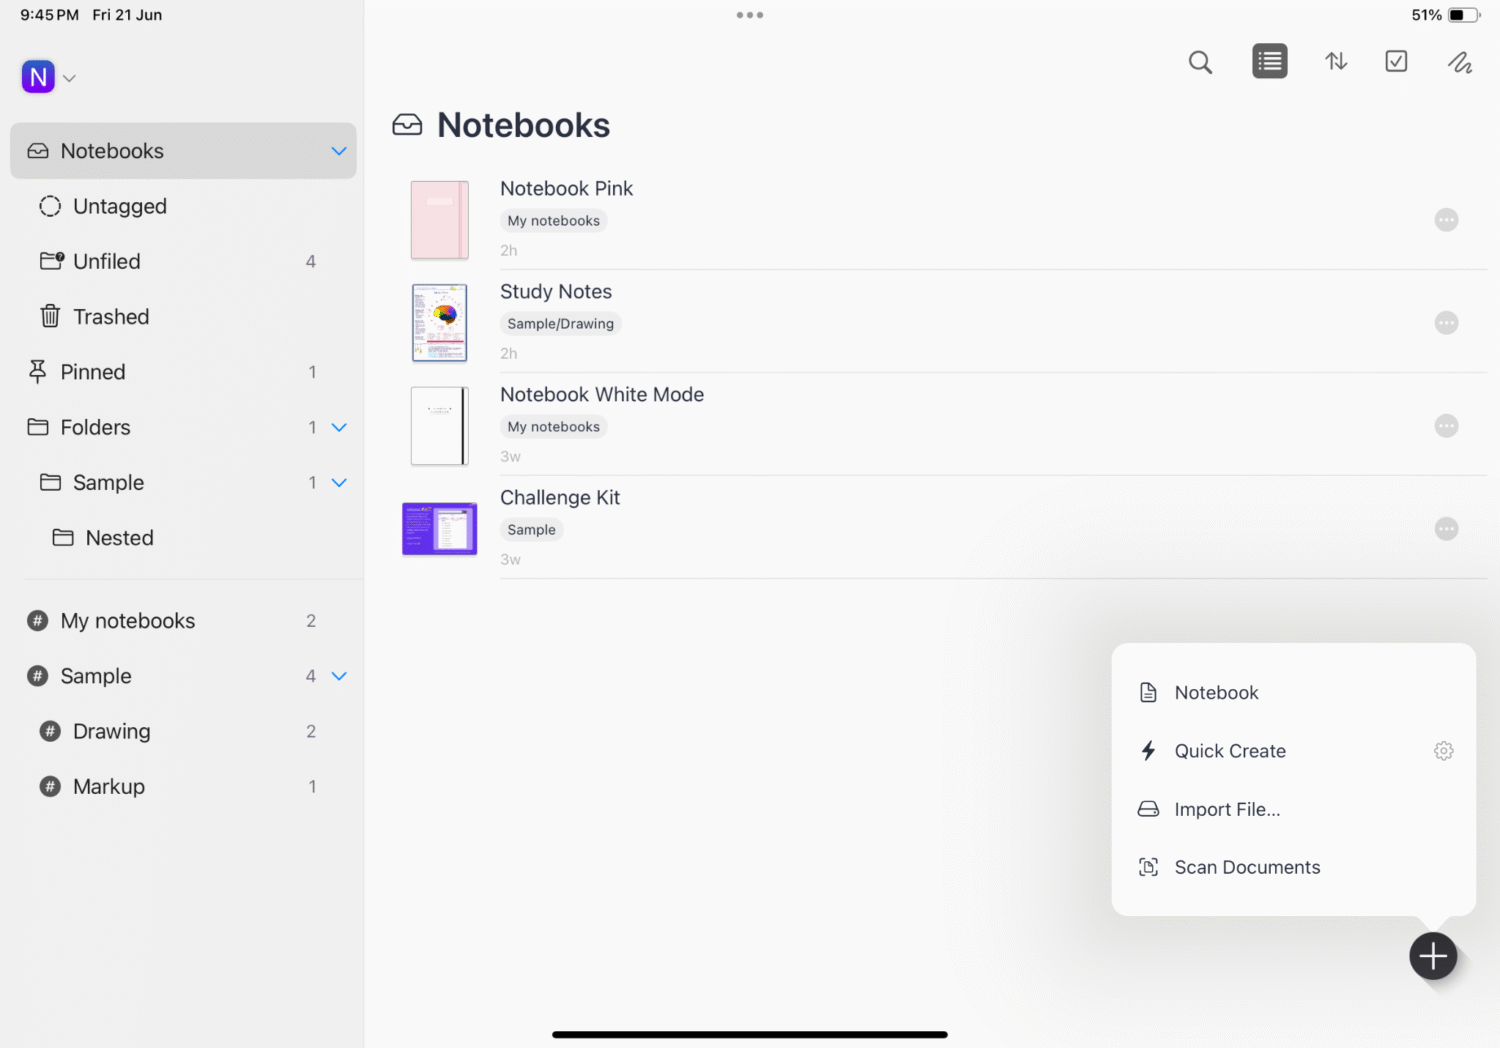Open options menu for Notebook Pink

coord(1446,219)
